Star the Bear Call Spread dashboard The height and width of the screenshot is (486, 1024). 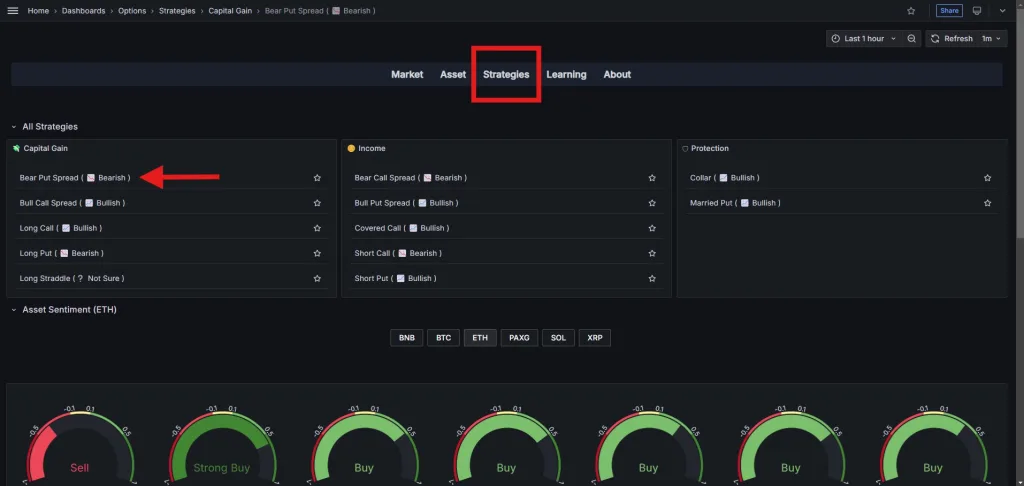click(x=652, y=178)
